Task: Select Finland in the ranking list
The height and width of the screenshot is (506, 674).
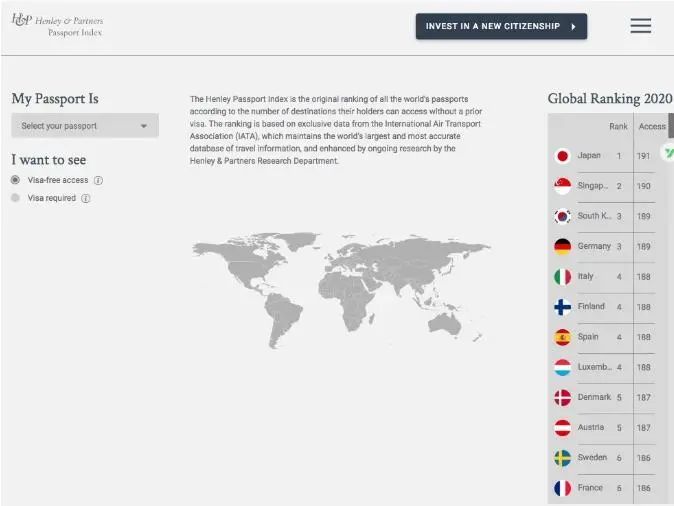Action: point(591,306)
